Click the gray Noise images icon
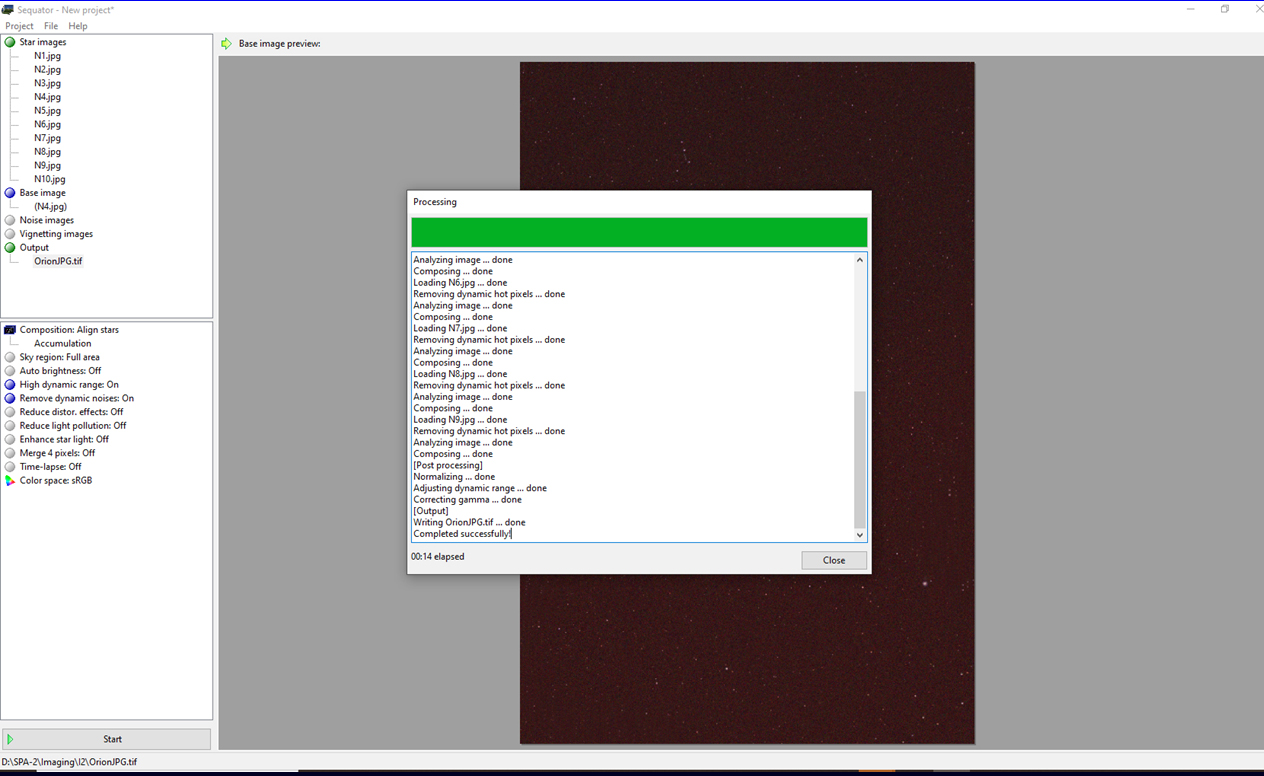The height and width of the screenshot is (776, 1264). [x=10, y=220]
